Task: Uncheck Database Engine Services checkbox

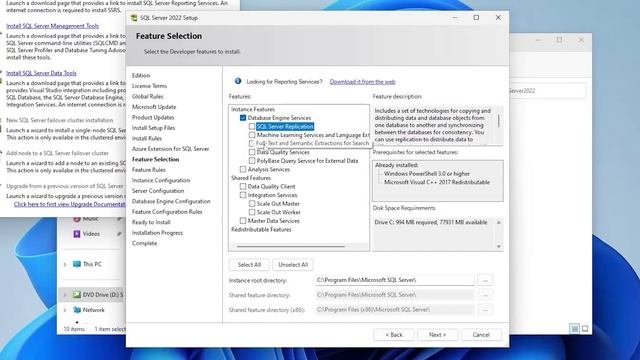Action: tap(243, 118)
